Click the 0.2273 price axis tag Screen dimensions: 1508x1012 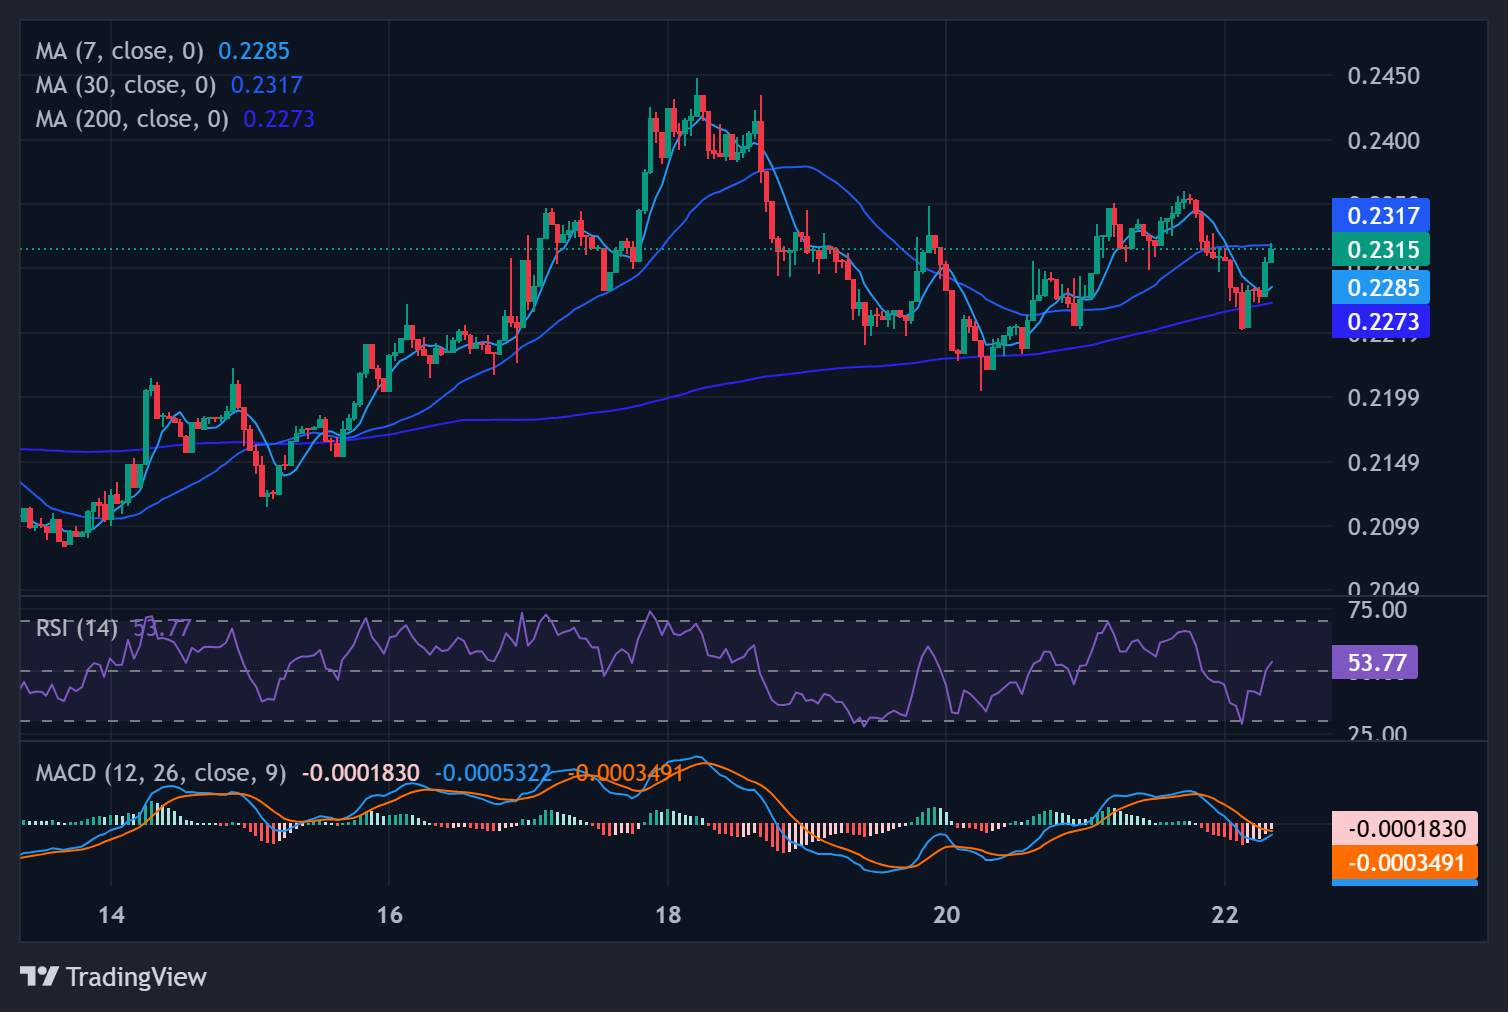(1381, 322)
